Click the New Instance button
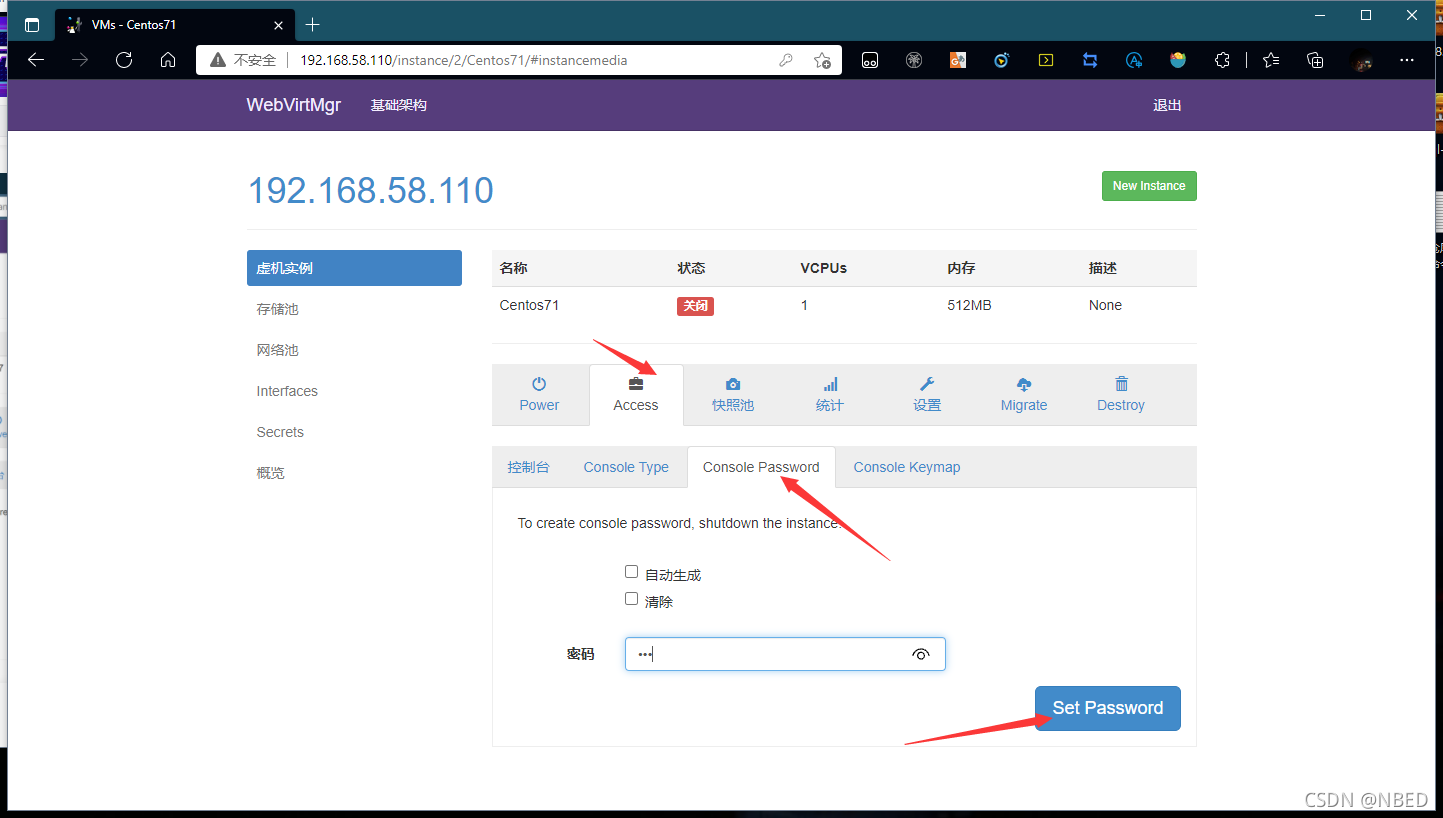This screenshot has width=1443, height=818. 1149,186
